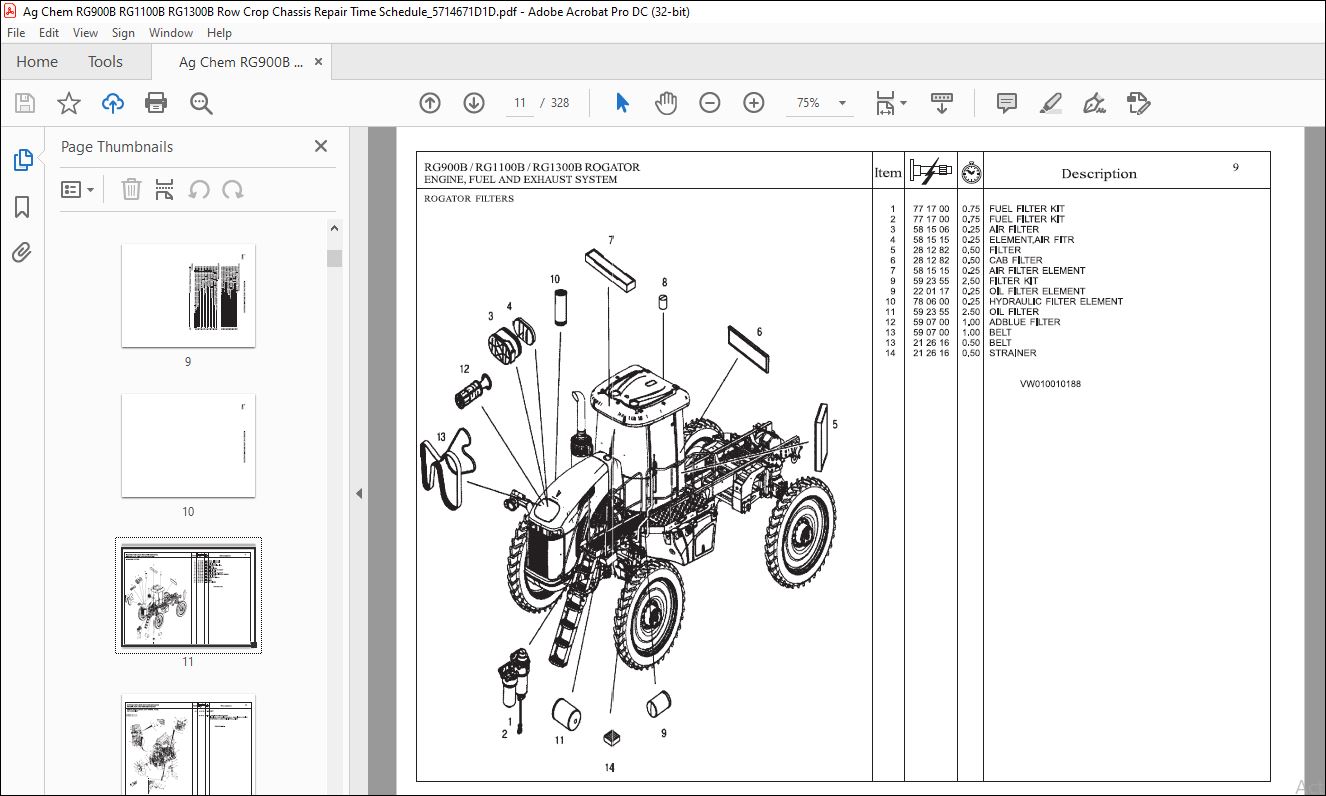Activate the Hand pan tool
The width and height of the screenshot is (1326, 796).
pos(666,103)
